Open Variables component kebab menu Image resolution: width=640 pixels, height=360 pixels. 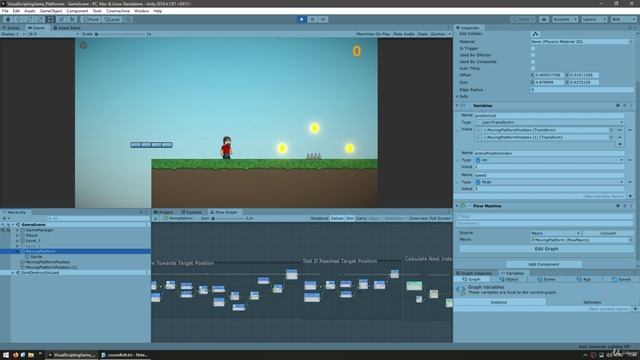(631, 105)
